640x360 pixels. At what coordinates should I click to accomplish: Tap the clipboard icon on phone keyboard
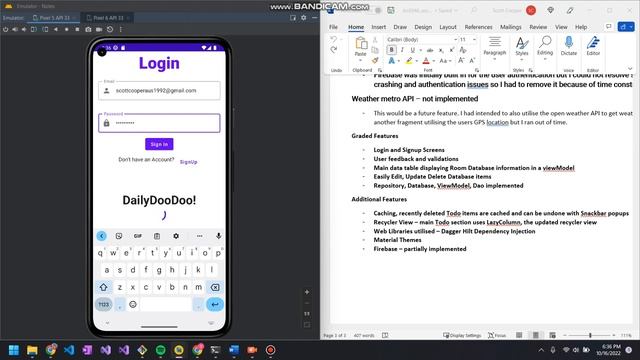(x=157, y=236)
